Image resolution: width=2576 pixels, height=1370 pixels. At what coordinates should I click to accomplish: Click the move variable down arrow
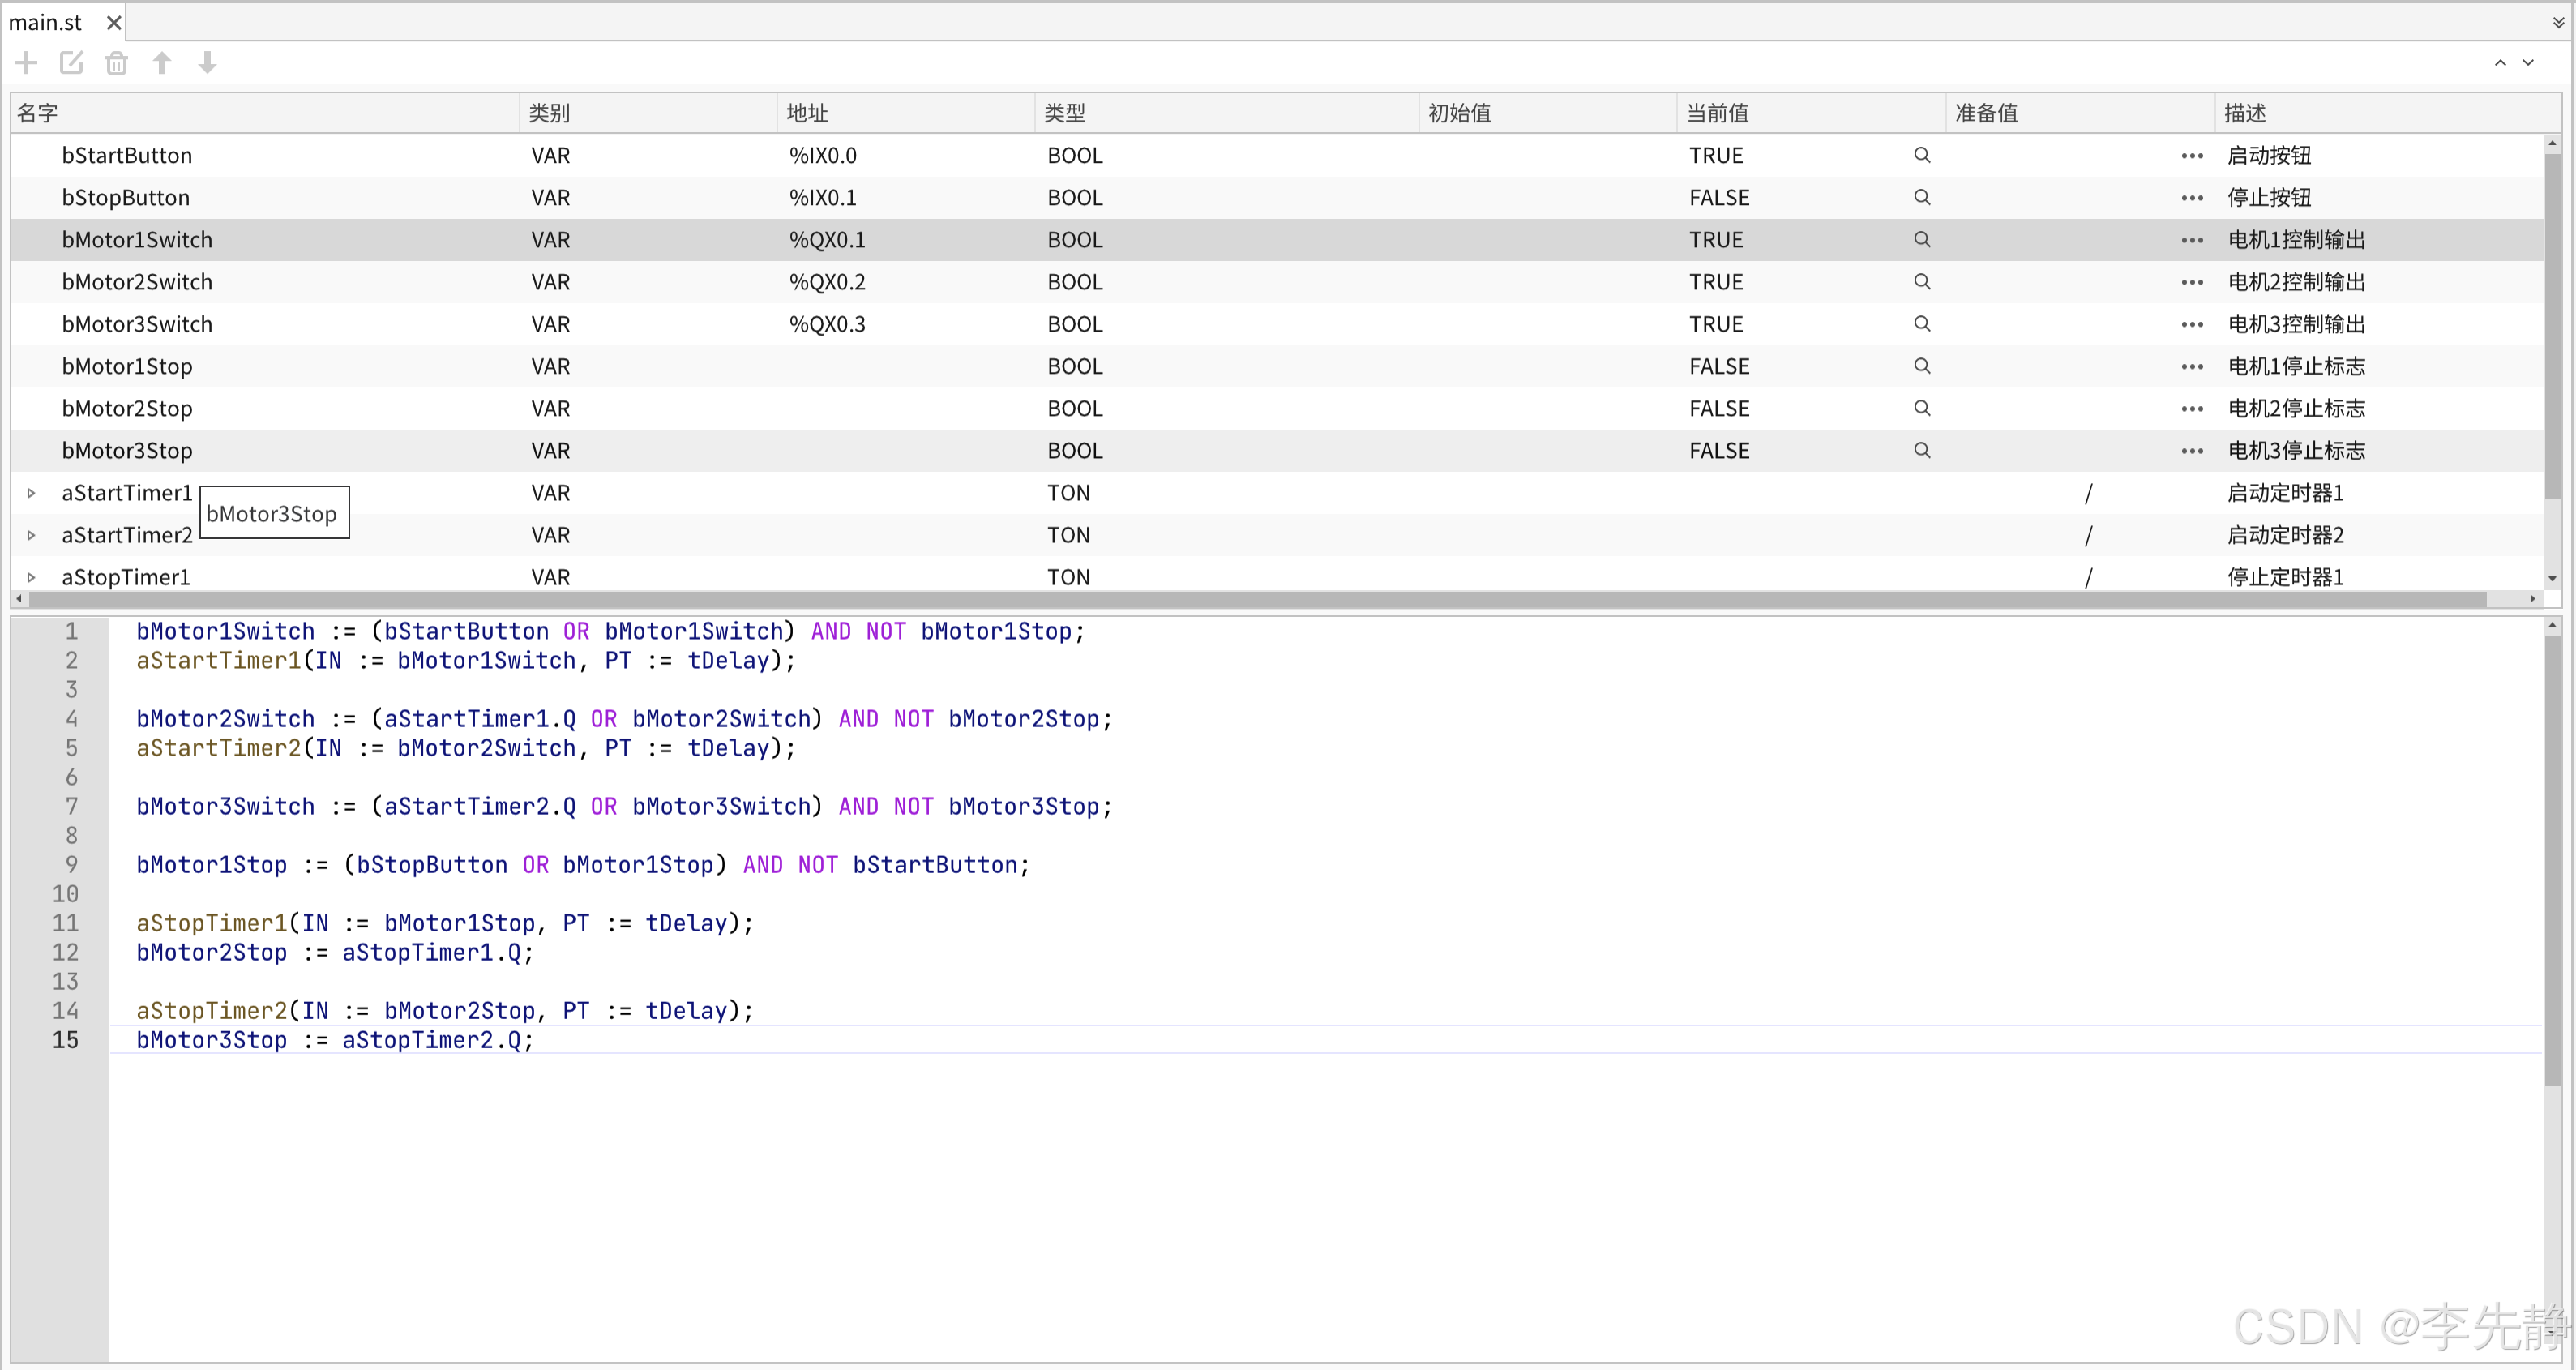pos(207,63)
